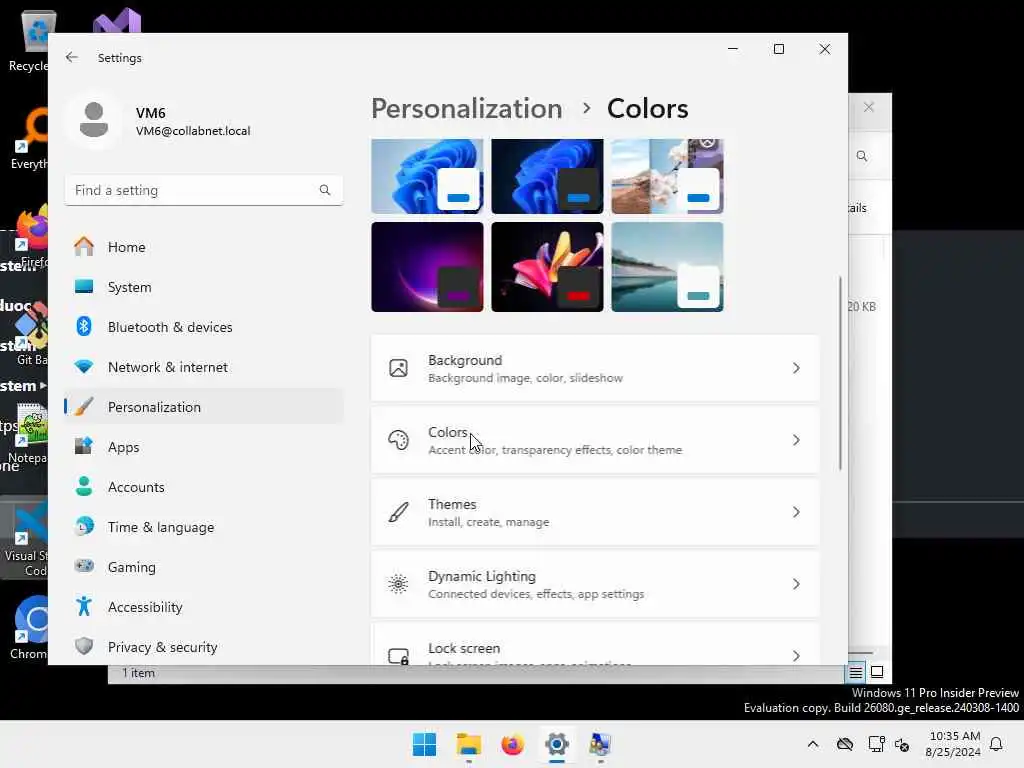Viewport: 1024px width, 768px height.
Task: Switch File Explorer to large icons view
Action: [877, 673]
